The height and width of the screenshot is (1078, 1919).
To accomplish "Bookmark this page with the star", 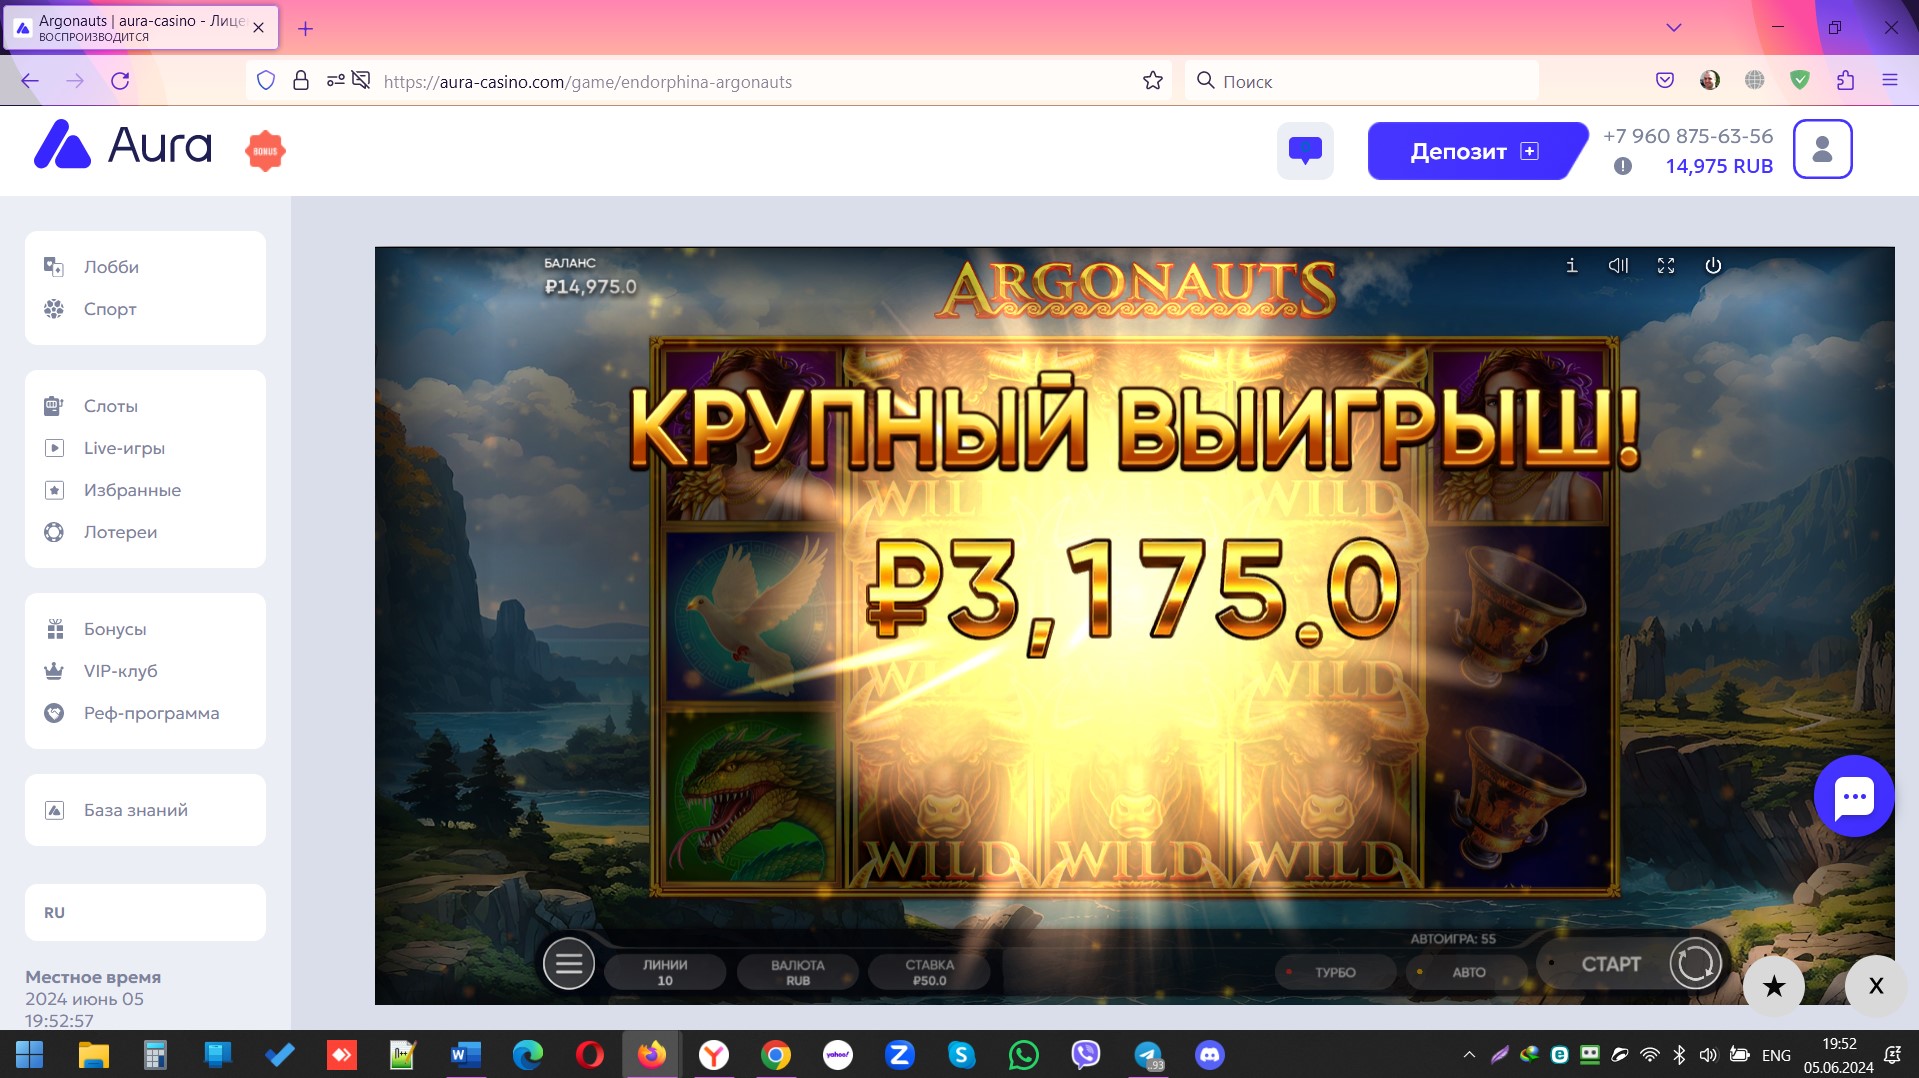I will click(x=1153, y=81).
